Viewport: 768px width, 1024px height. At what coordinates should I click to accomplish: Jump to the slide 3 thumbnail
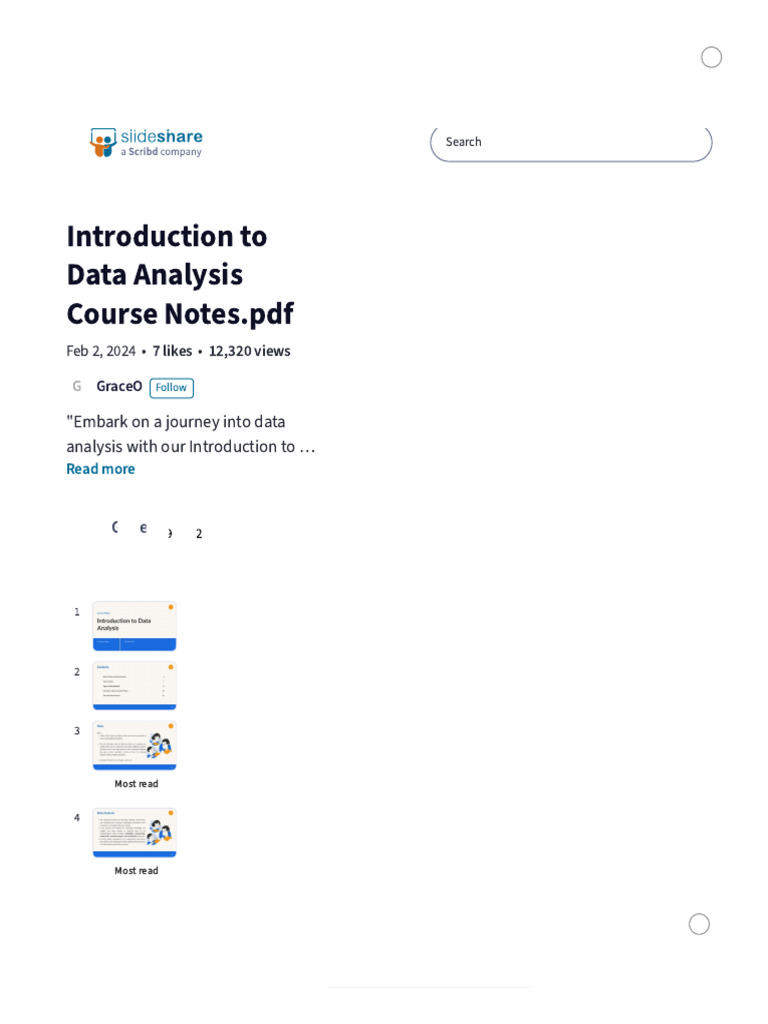click(134, 745)
